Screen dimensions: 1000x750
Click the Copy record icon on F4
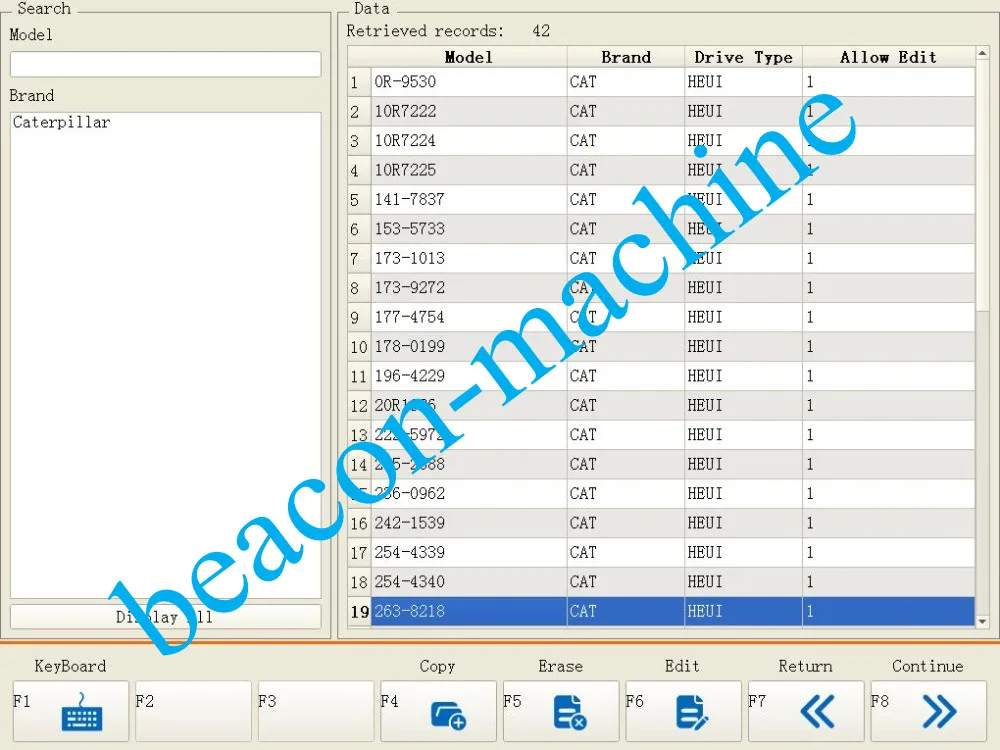pyautogui.click(x=448, y=714)
